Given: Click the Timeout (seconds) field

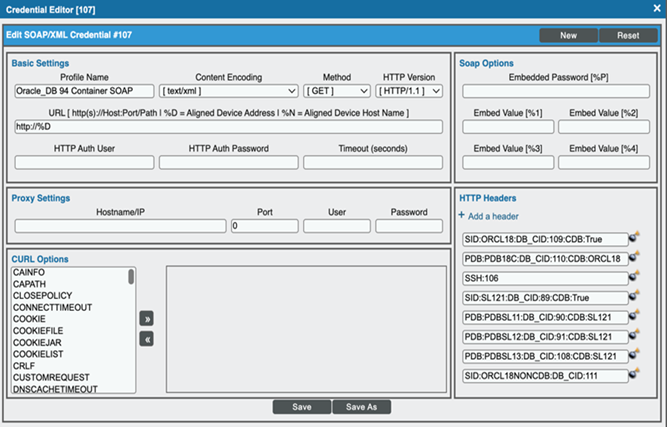Looking at the screenshot, I should pos(373,162).
